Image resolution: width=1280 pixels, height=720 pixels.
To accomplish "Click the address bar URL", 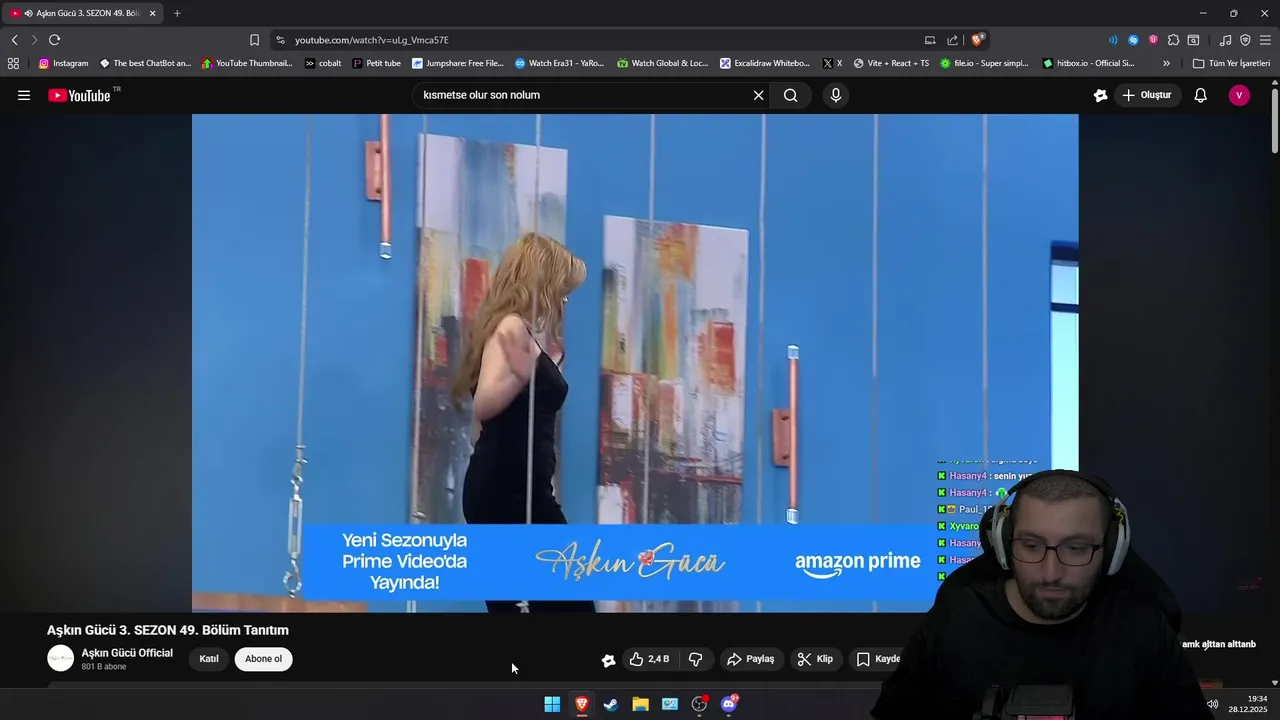I will 372,40.
